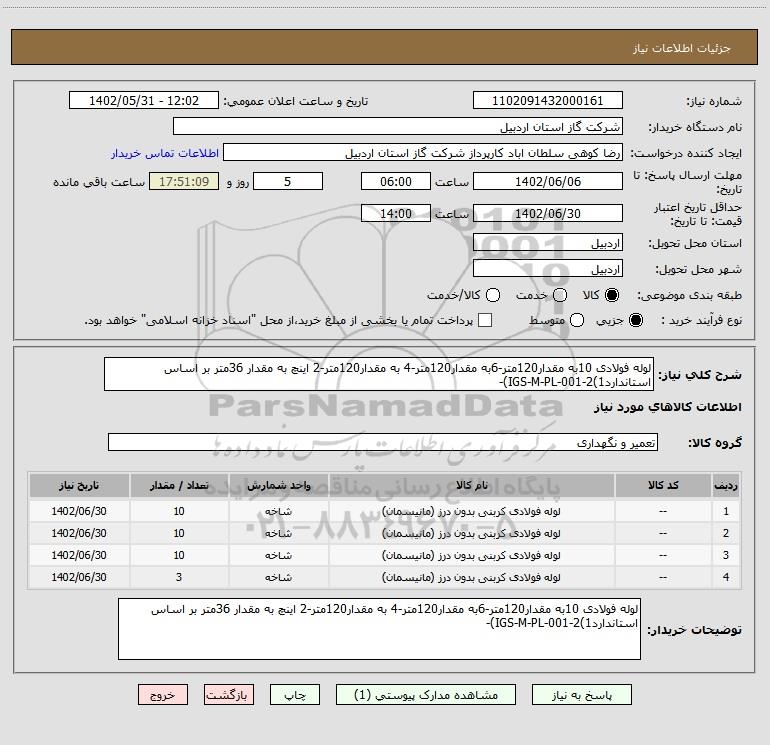Click the استان محل تحویل field

coord(548,243)
